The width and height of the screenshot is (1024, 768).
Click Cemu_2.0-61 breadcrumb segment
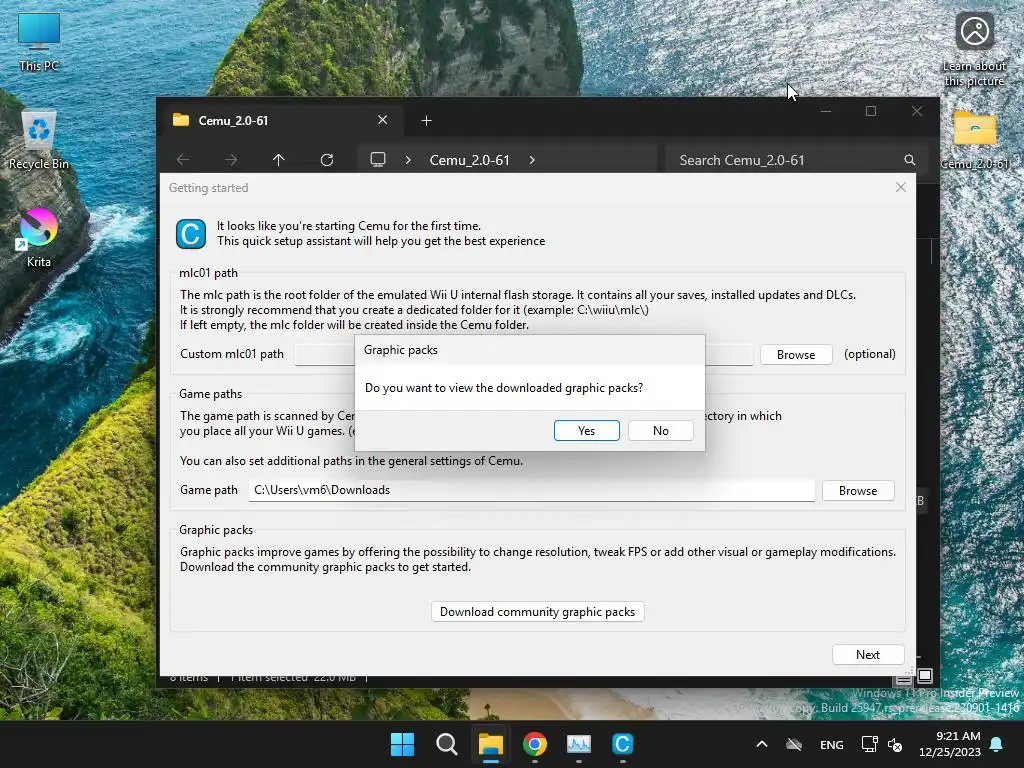470,160
